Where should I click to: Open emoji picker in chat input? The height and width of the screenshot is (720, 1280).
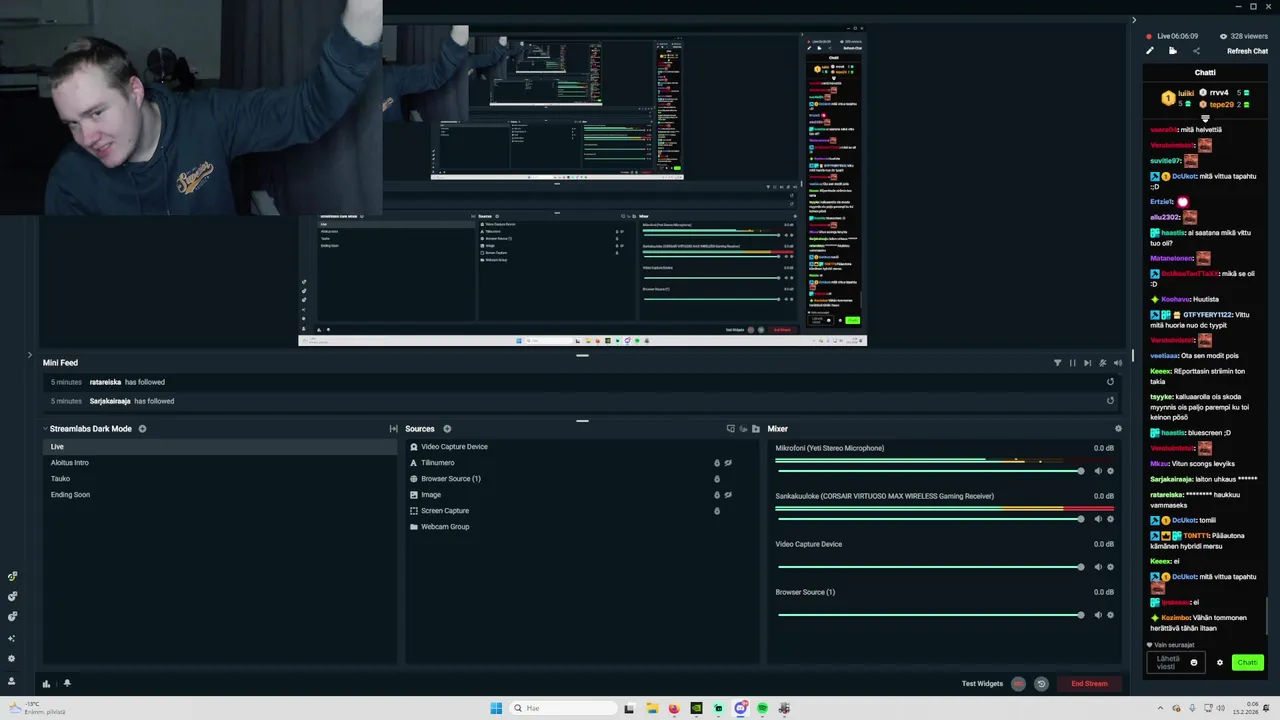coord(1193,663)
